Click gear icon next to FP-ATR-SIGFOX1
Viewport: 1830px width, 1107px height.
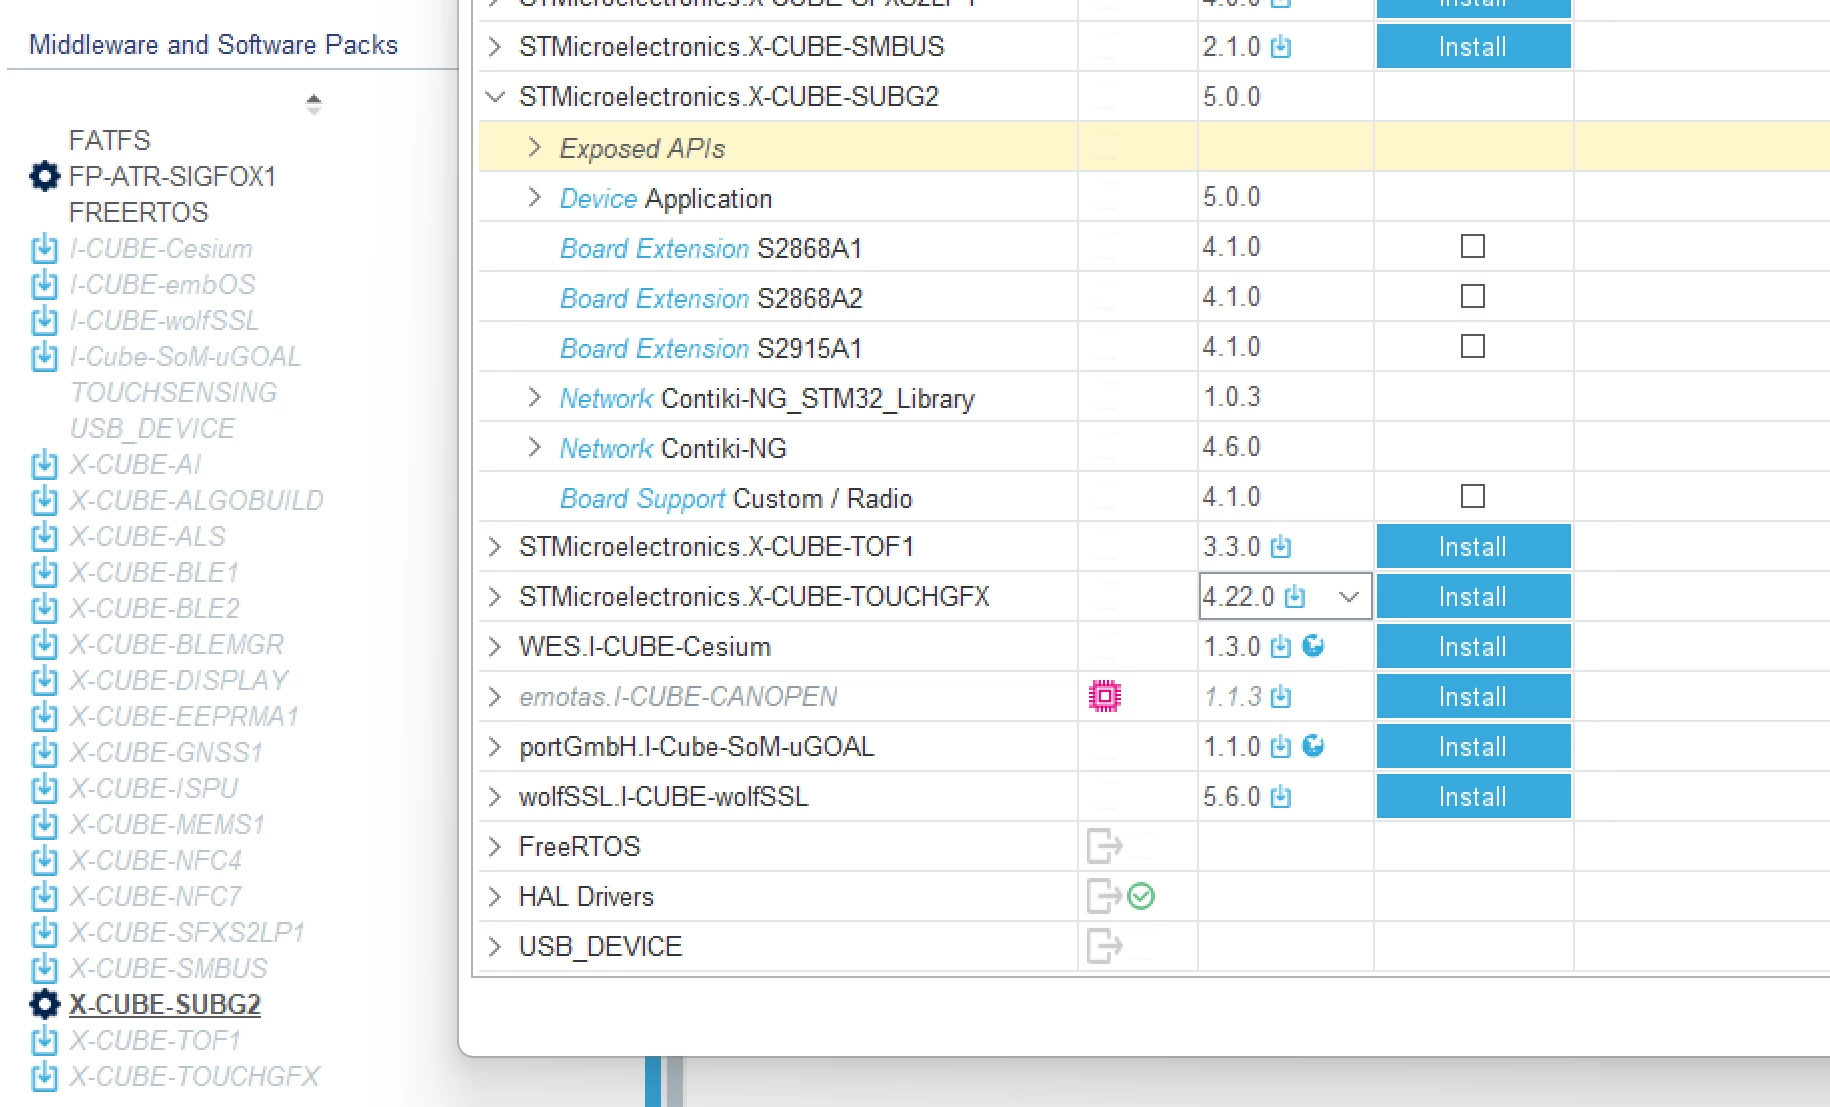pyautogui.click(x=44, y=176)
